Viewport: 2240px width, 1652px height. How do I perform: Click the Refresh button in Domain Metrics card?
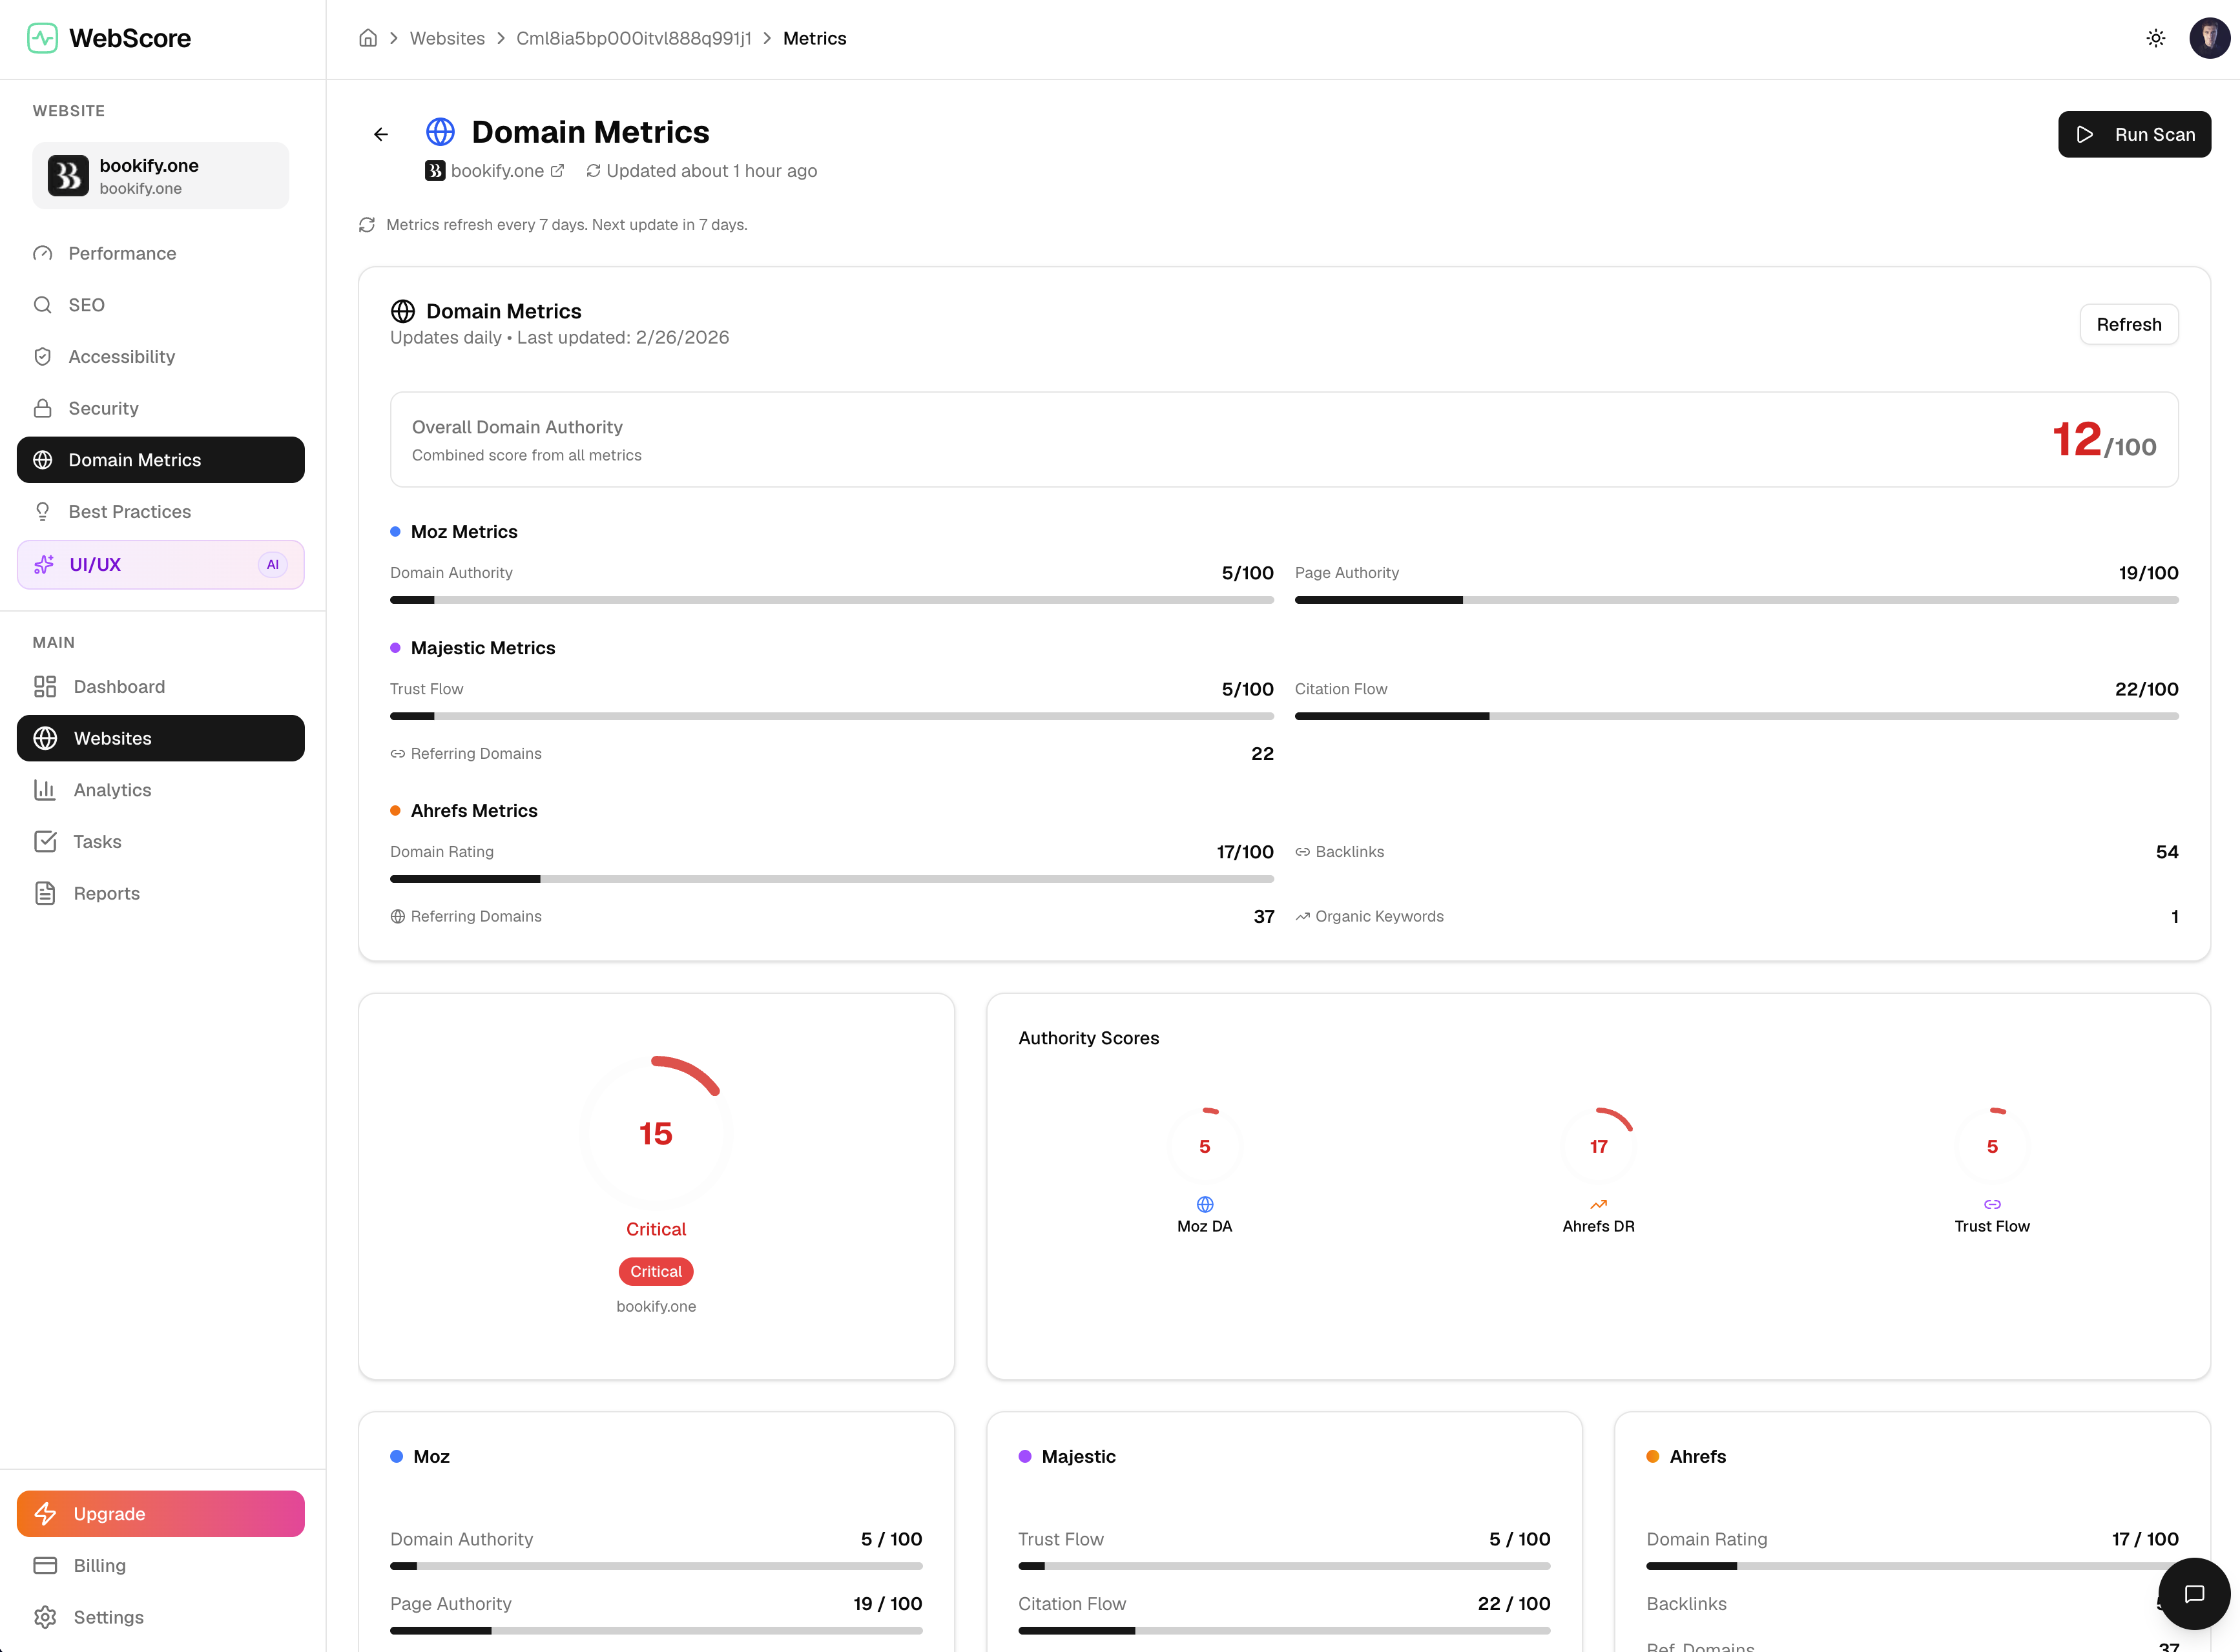[x=2128, y=324]
